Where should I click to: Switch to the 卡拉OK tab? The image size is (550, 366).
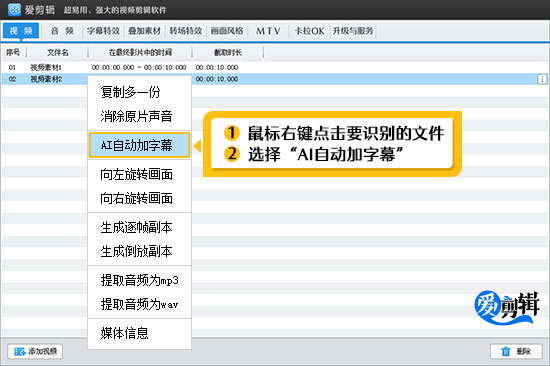pos(309,31)
